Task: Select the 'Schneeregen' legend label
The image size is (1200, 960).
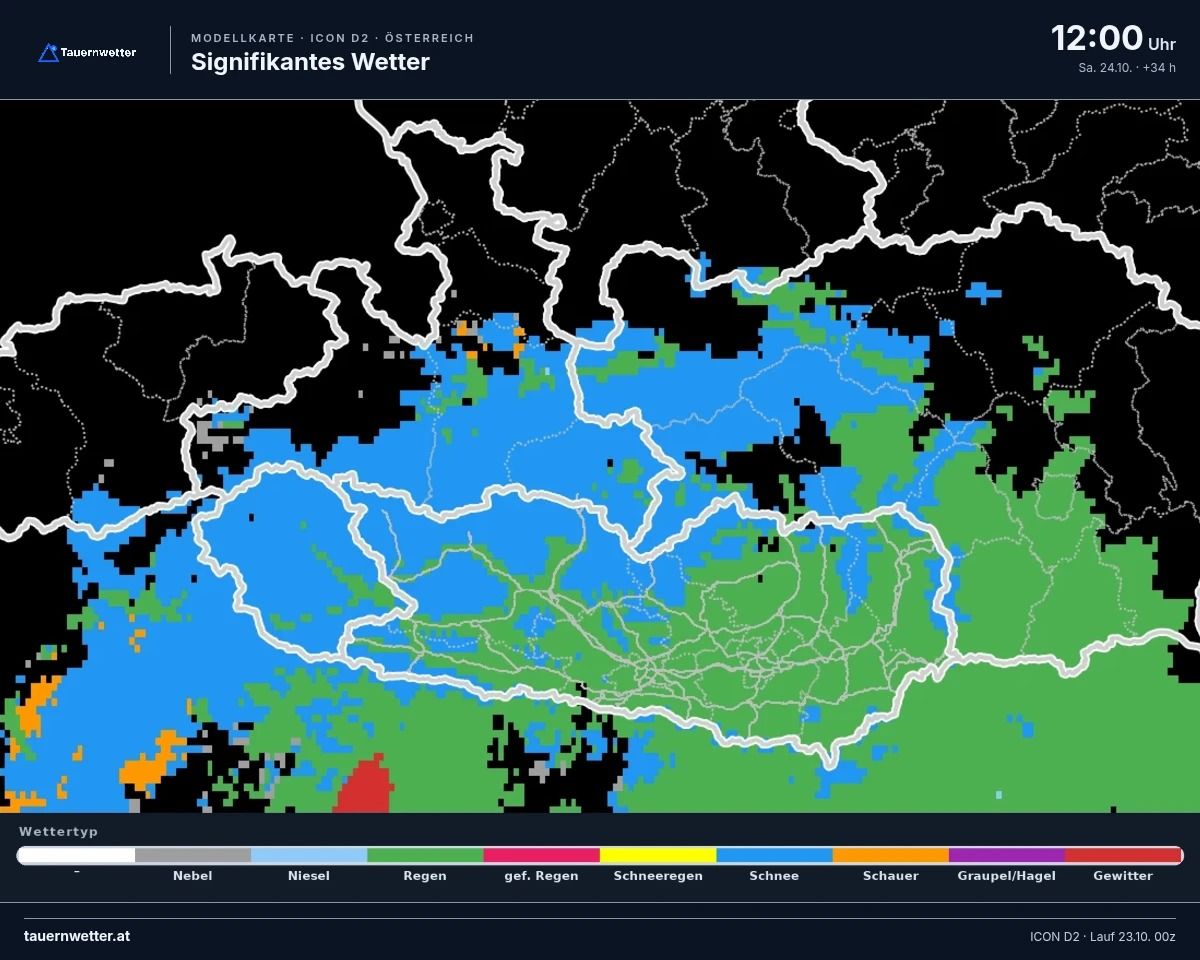Action: pos(658,876)
